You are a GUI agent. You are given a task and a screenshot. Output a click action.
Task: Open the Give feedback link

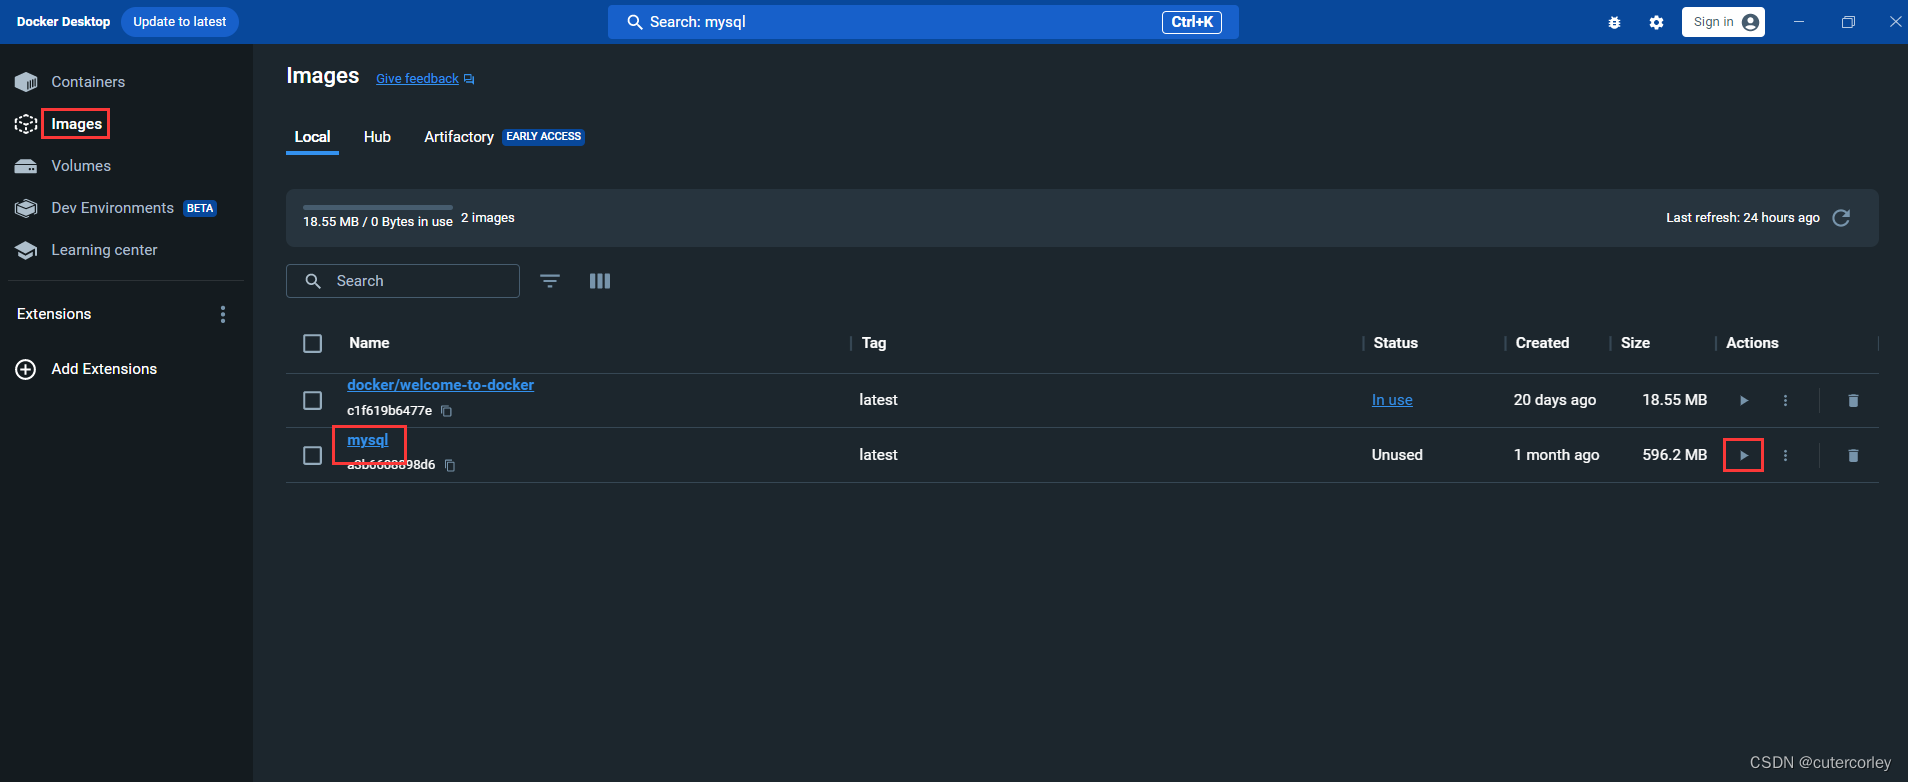click(x=417, y=79)
